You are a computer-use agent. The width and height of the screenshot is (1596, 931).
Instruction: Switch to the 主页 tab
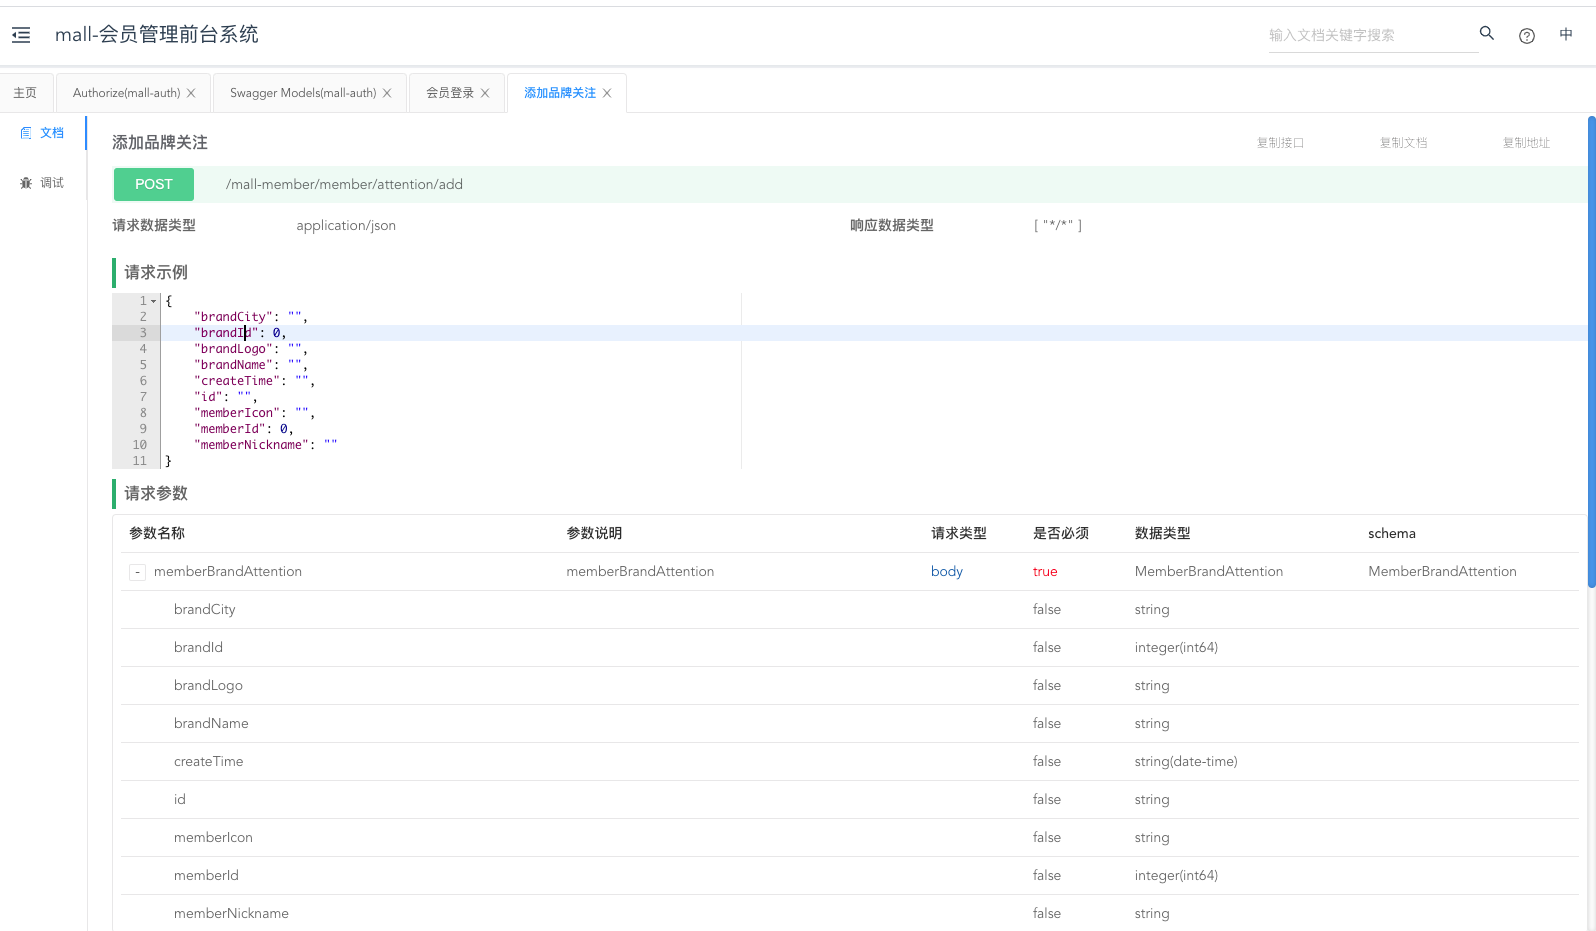(25, 93)
